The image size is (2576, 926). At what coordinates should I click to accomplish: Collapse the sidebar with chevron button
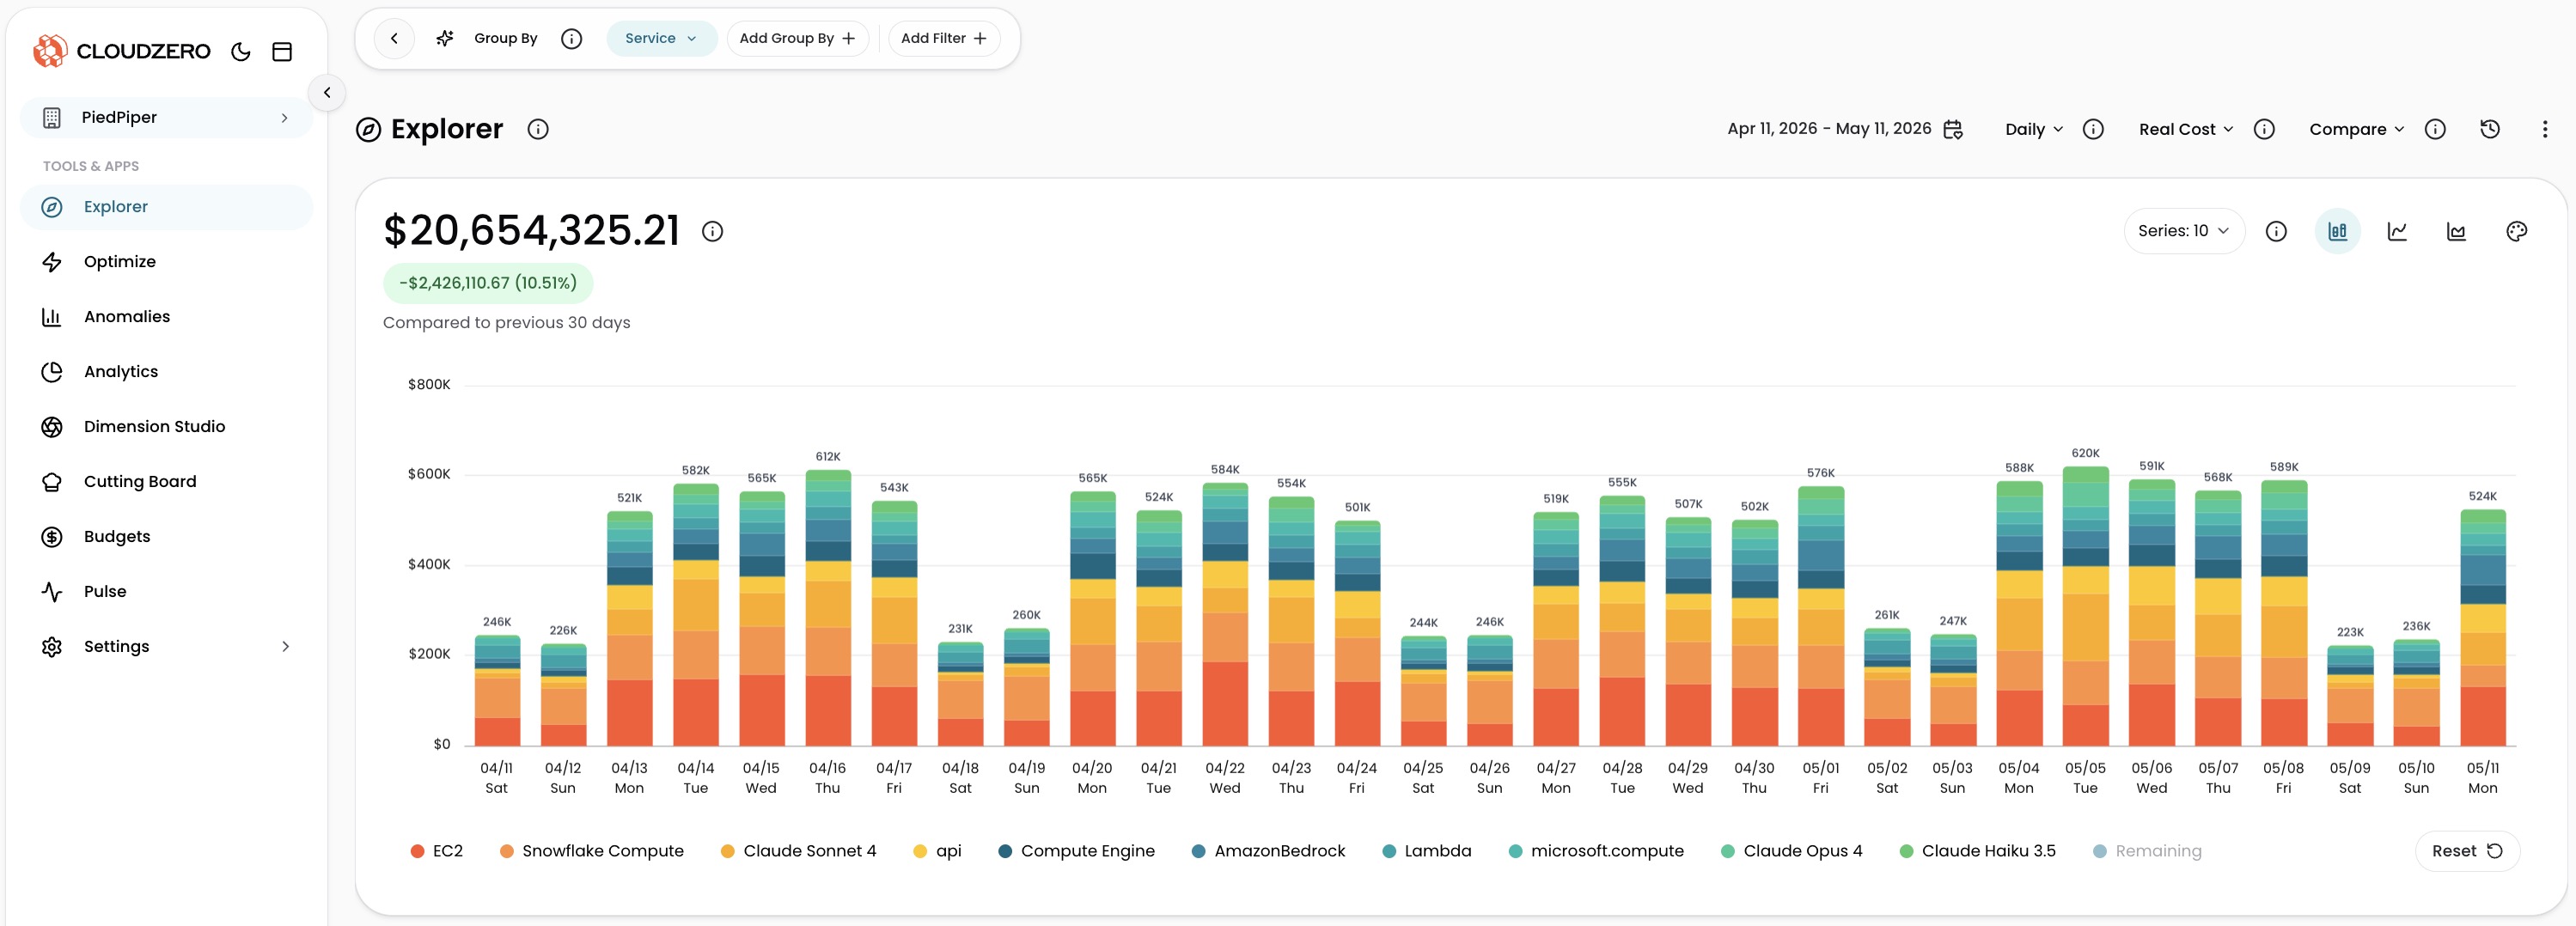pos(327,92)
